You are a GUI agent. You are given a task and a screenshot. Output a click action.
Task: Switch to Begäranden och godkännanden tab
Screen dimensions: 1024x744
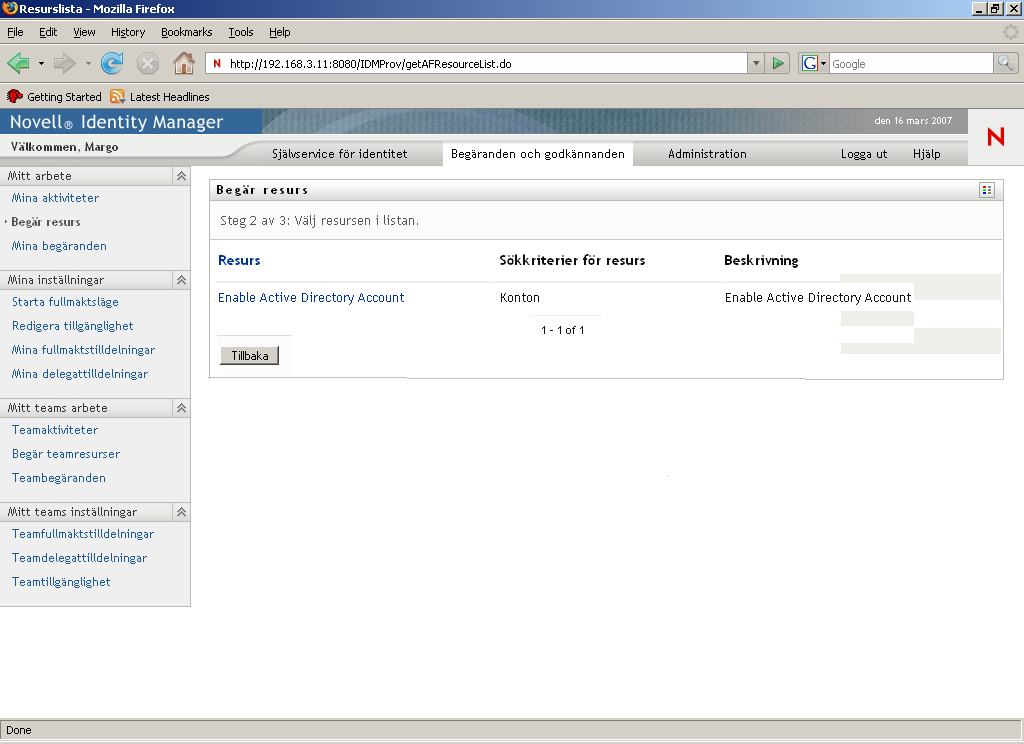(537, 154)
